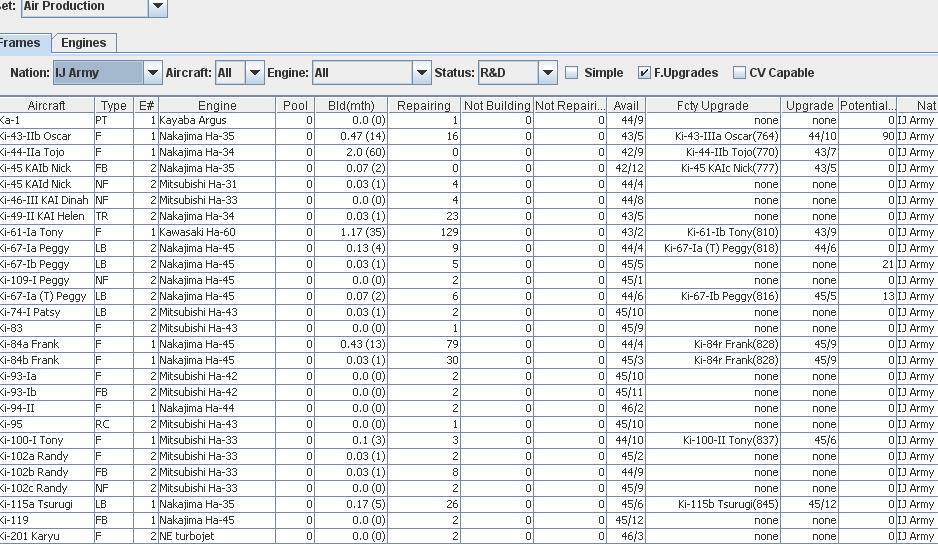Image resolution: width=938 pixels, height=545 pixels.
Task: Uncheck the F.Upgrades checkbox
Action: click(x=644, y=73)
